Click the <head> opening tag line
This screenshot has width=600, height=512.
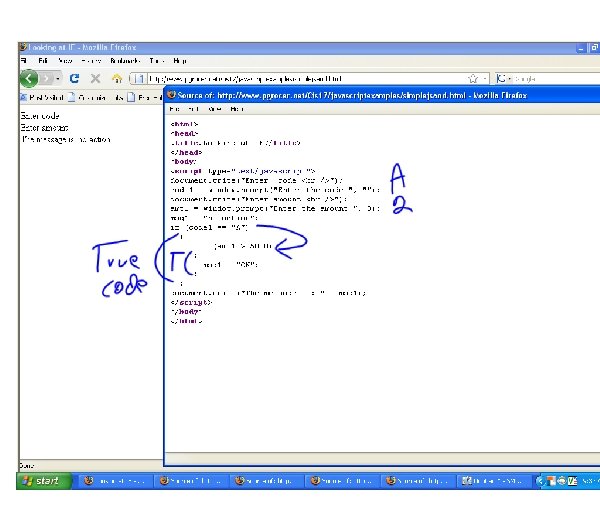click(184, 134)
